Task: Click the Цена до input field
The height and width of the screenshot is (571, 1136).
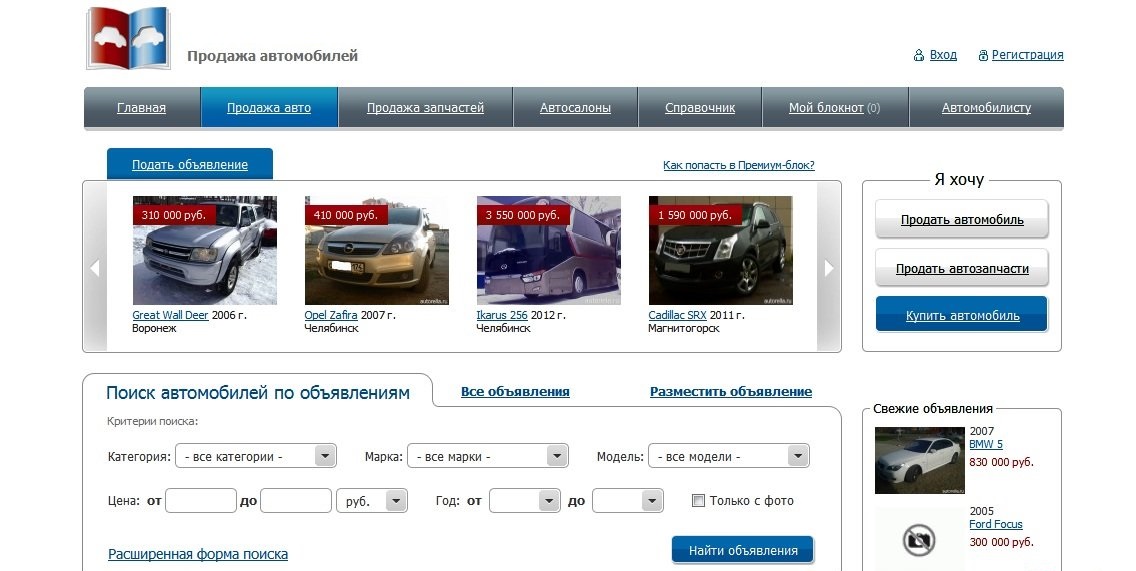Action: point(296,501)
